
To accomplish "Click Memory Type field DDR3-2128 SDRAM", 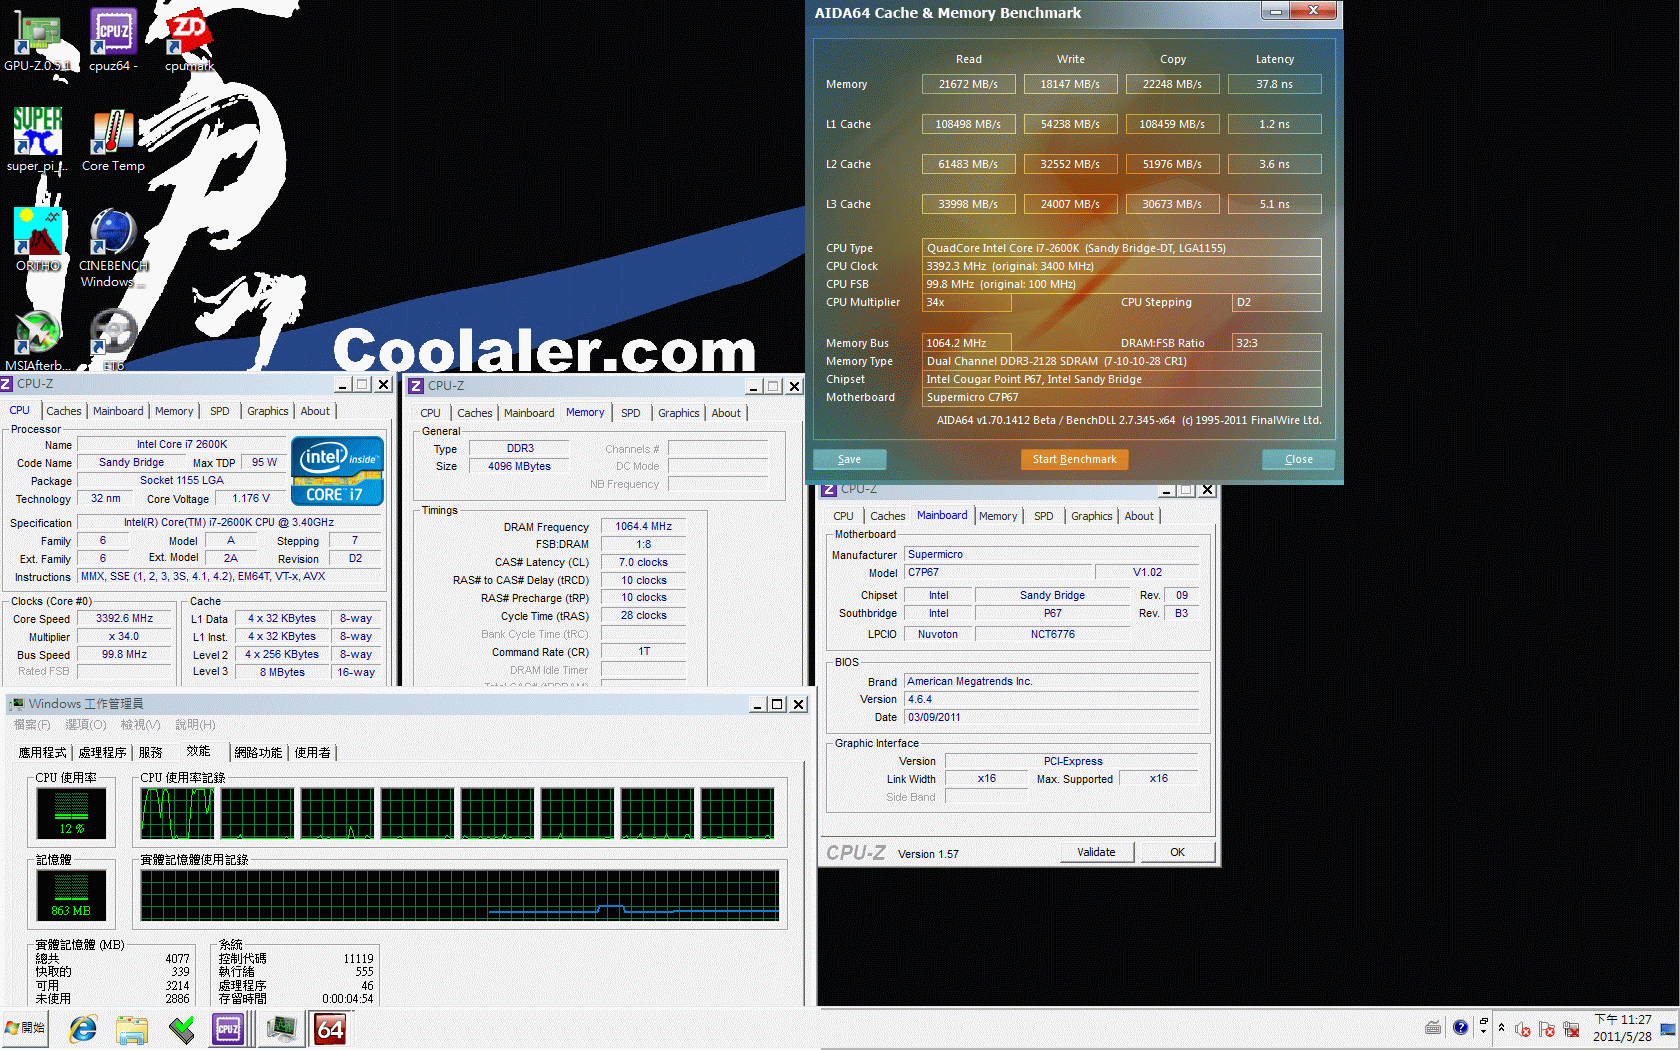I will (1121, 361).
